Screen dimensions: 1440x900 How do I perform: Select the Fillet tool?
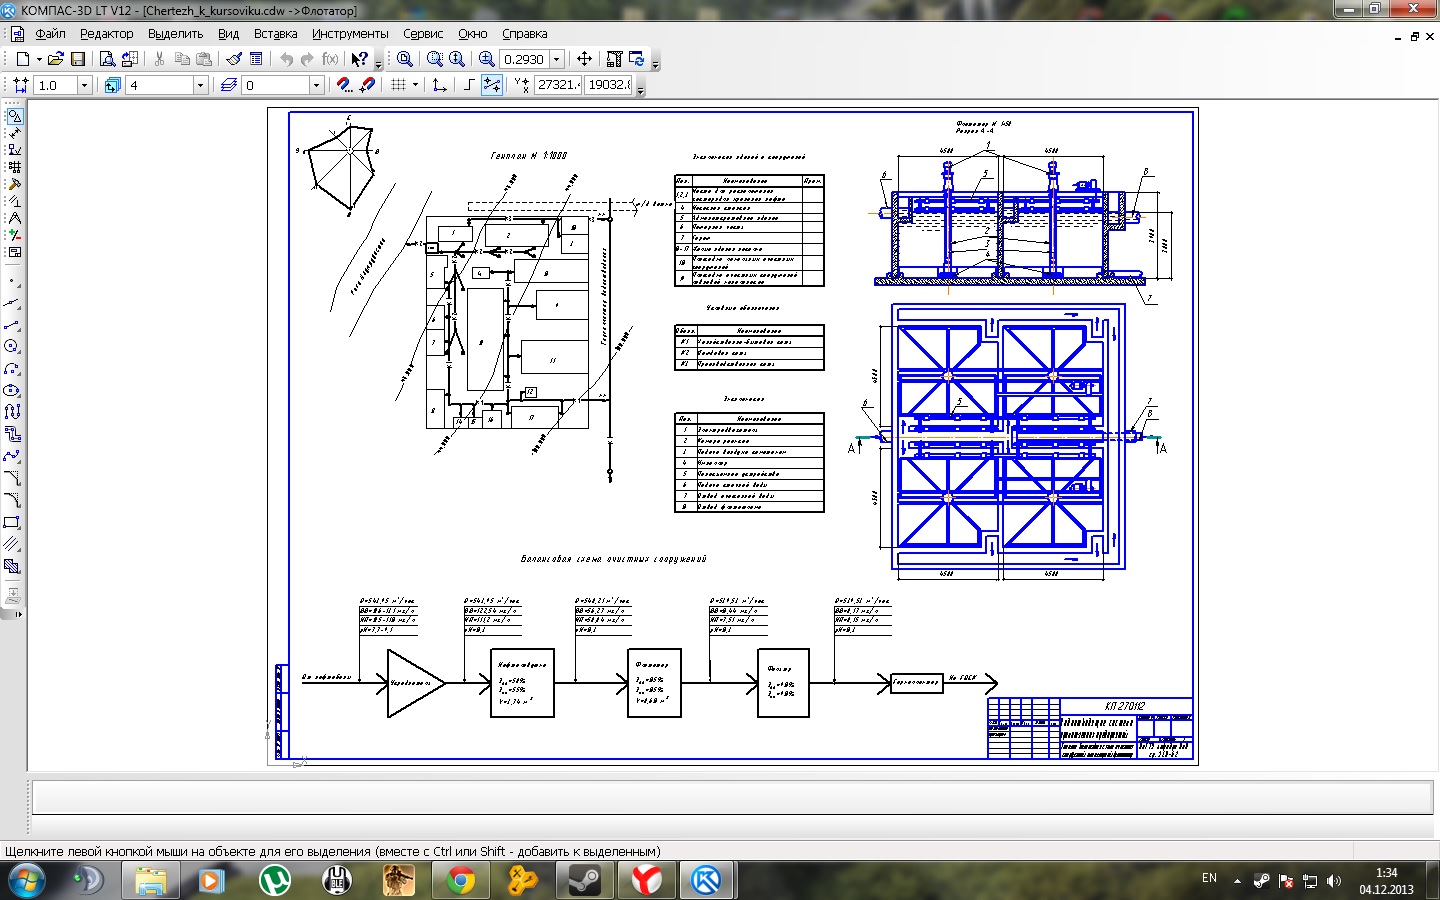(x=12, y=500)
